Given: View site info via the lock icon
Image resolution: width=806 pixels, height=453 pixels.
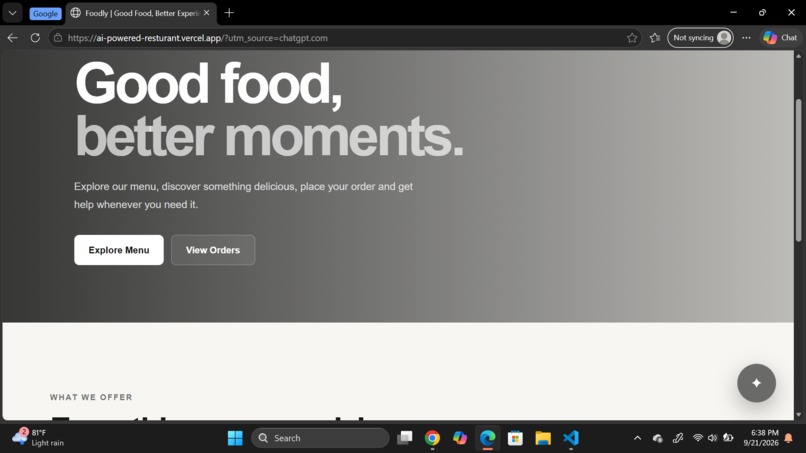Looking at the screenshot, I should tap(58, 38).
